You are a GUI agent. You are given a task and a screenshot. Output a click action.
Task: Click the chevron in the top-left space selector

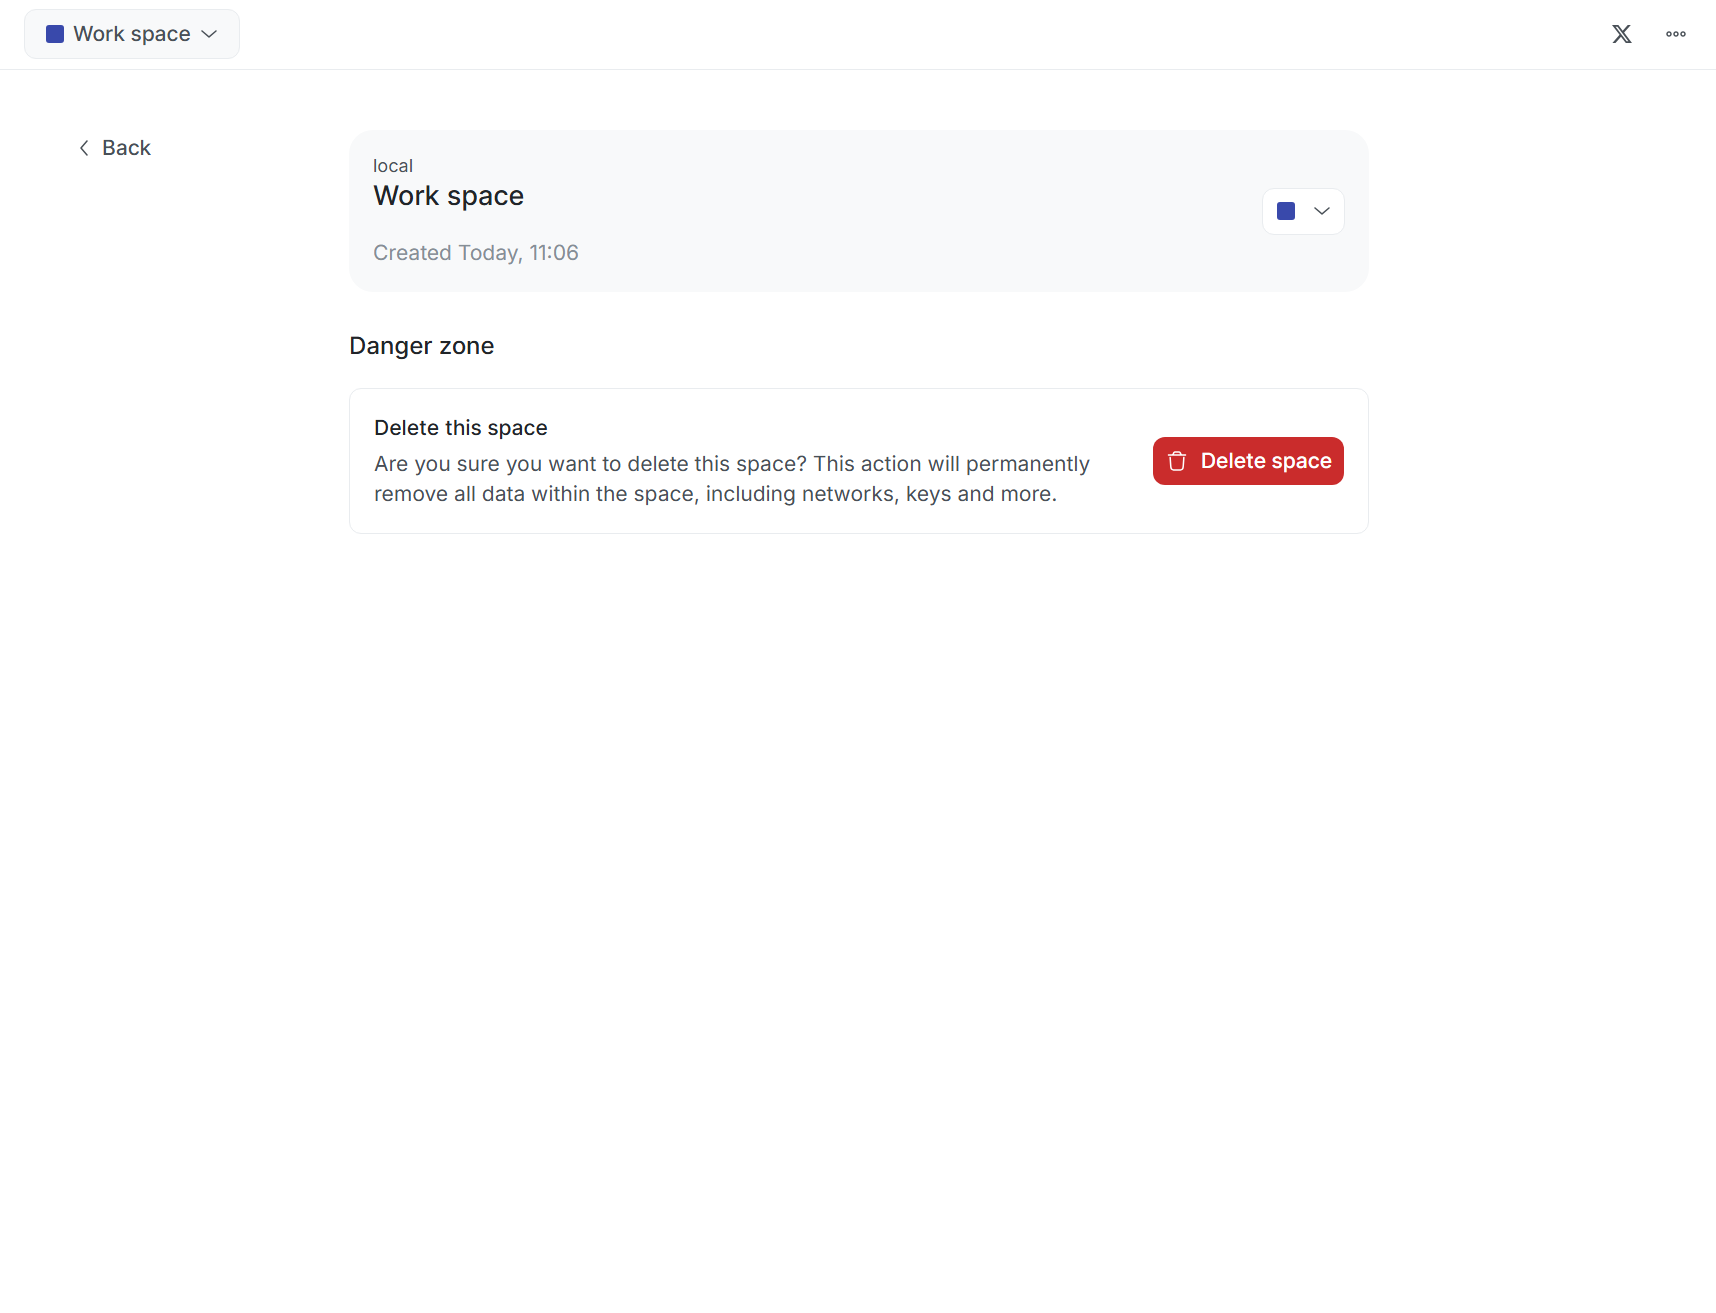[209, 34]
